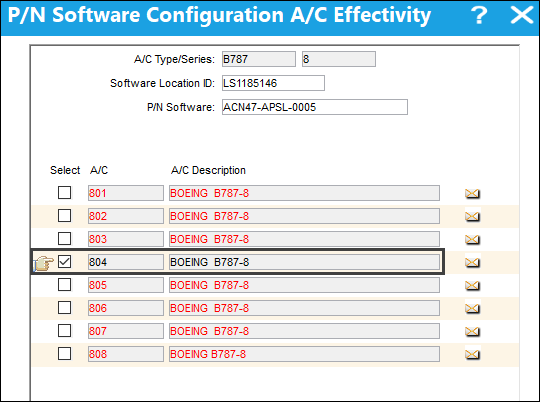Image resolution: width=540 pixels, height=402 pixels.
Task: Open help with the question mark icon
Action: tap(479, 16)
